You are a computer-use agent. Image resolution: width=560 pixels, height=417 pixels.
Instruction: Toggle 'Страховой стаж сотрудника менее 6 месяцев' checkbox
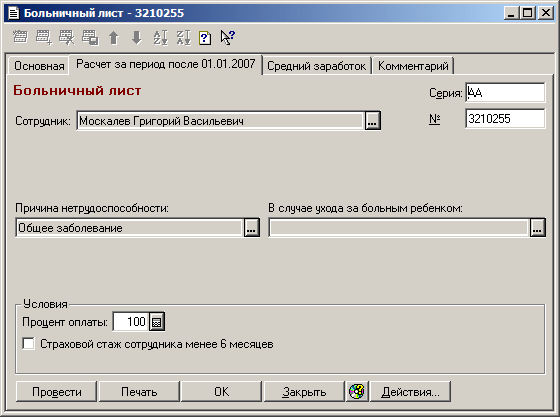tap(28, 344)
